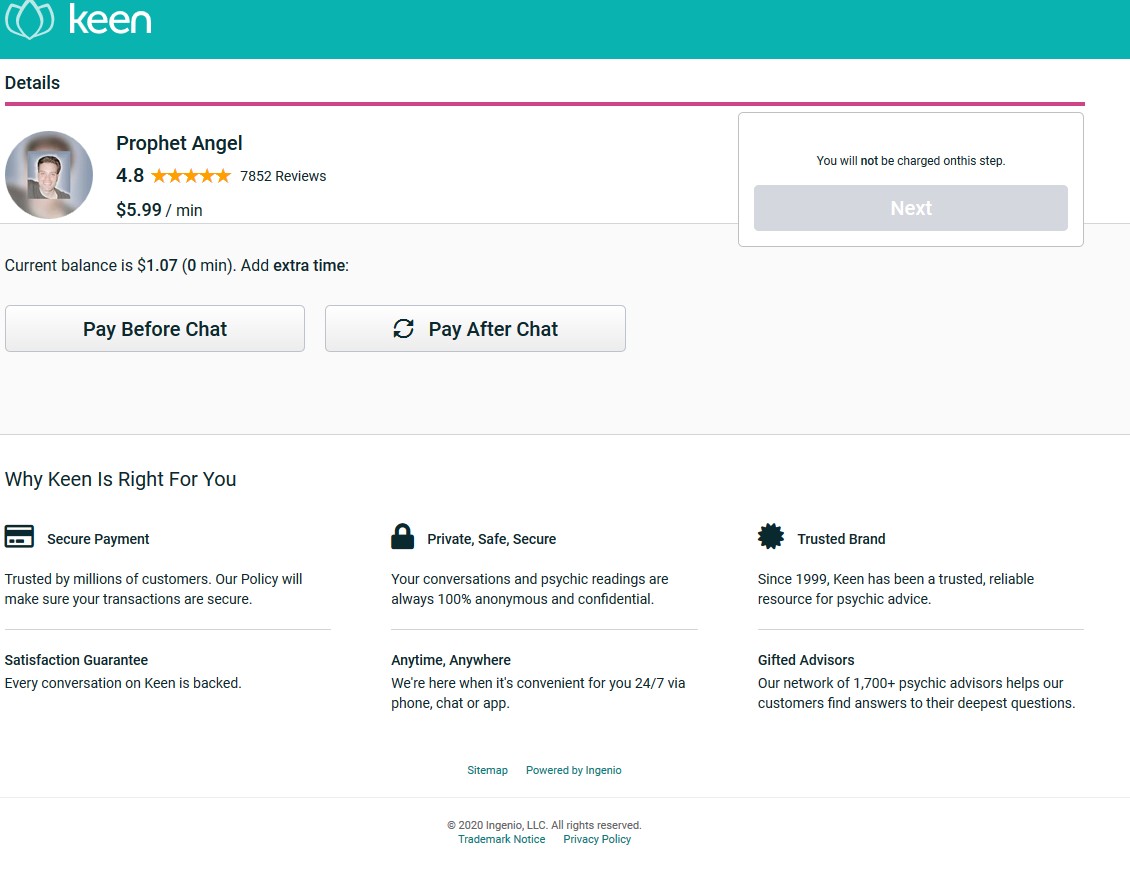Click the keen wordmark in header
Image resolution: width=1130 pixels, height=872 pixels.
point(110,19)
